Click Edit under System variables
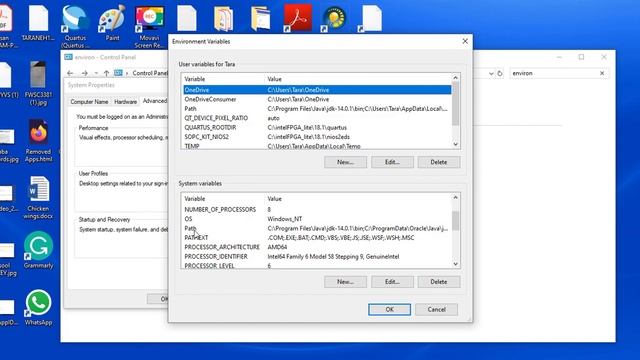 392,282
